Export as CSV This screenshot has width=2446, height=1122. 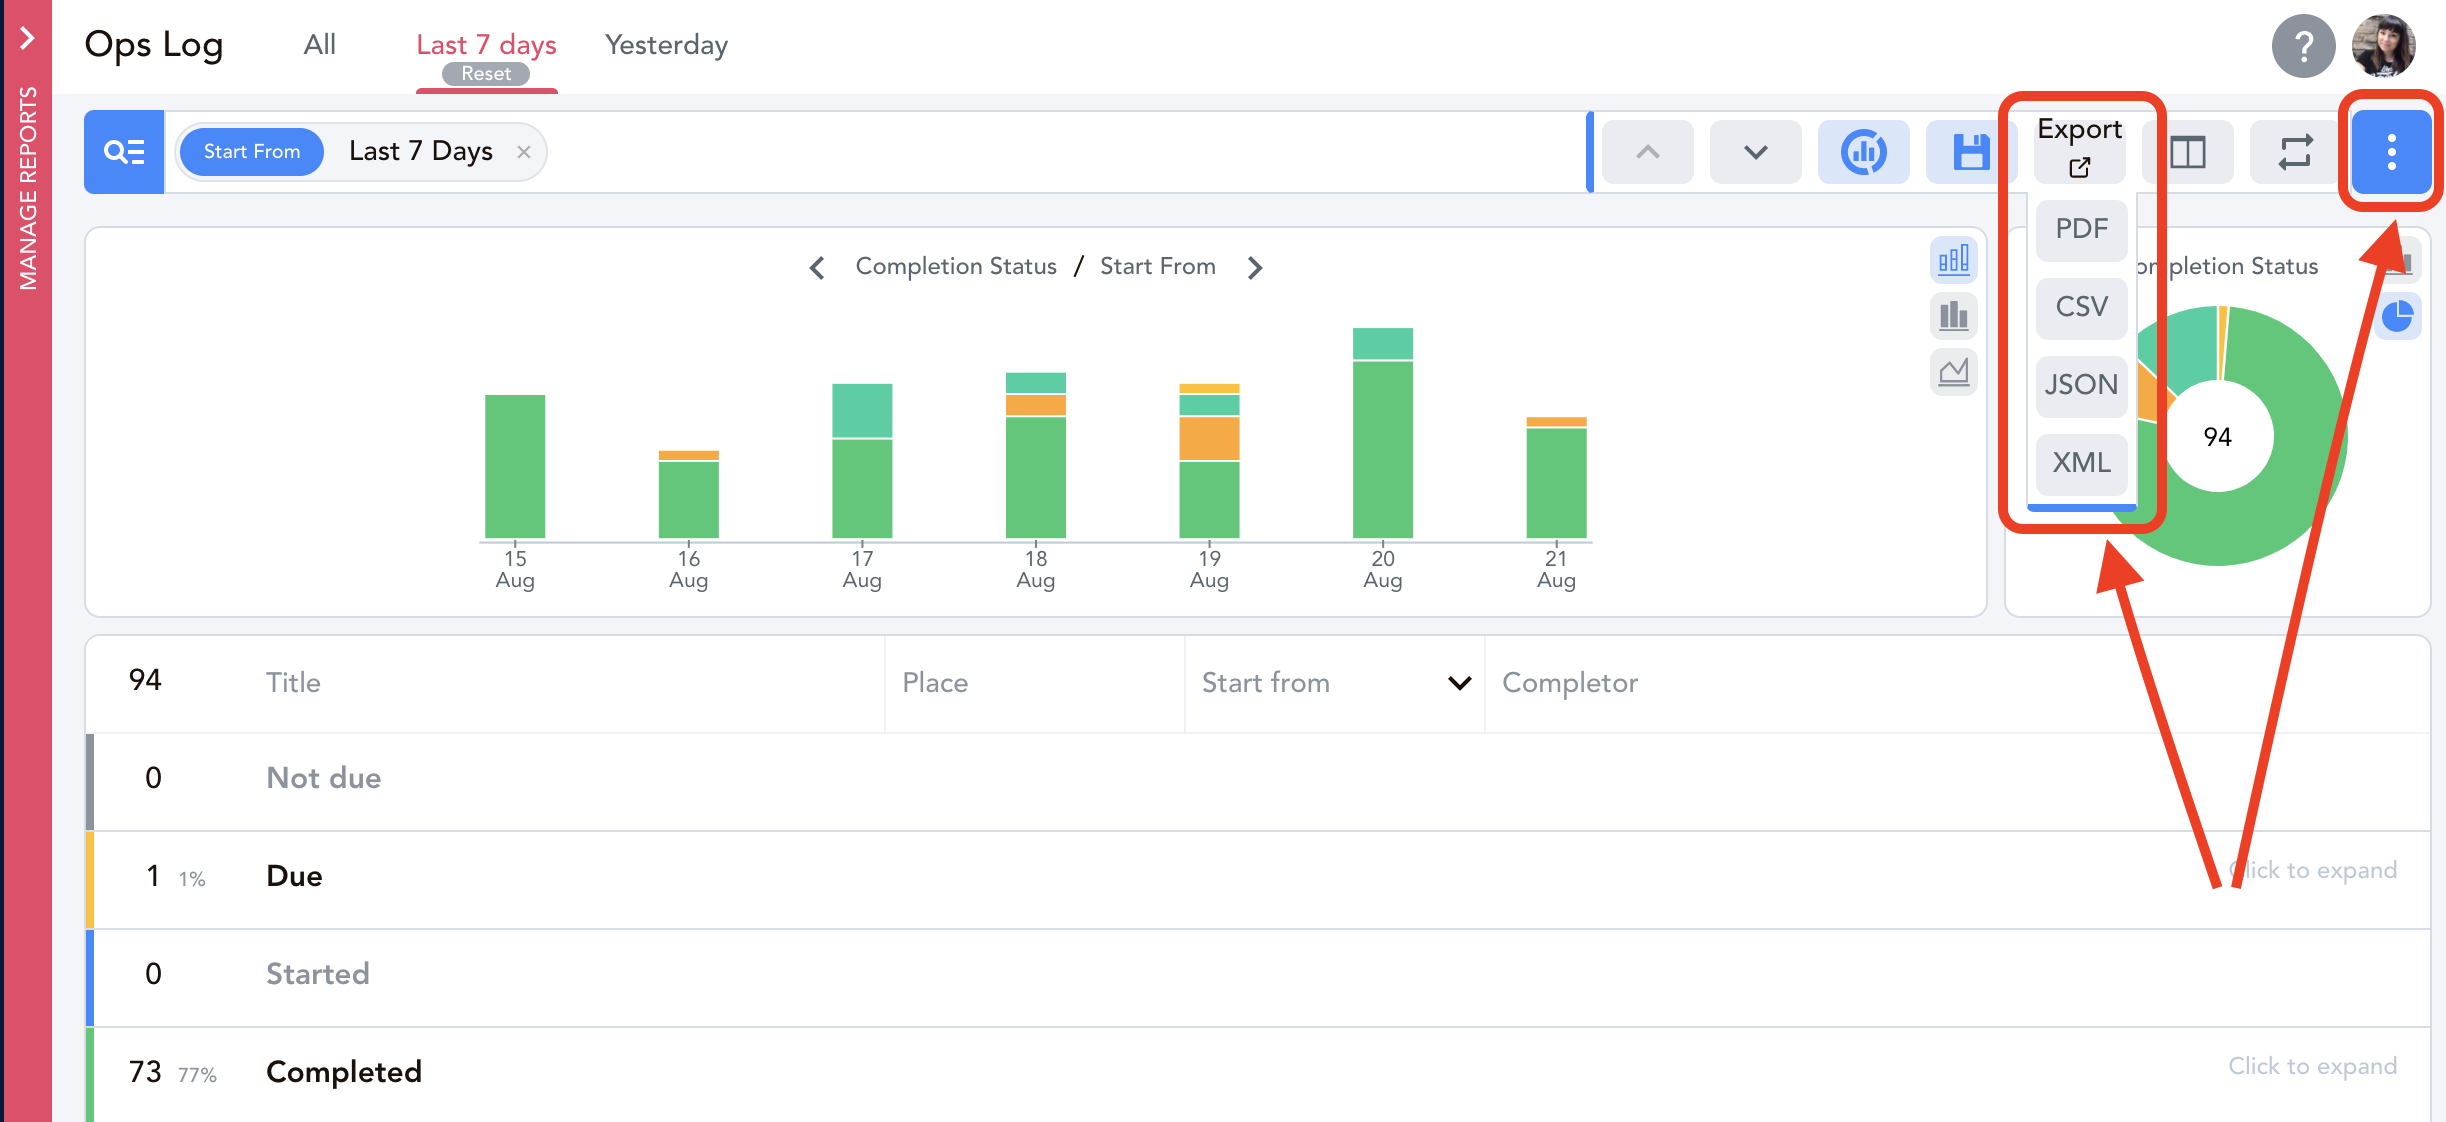tap(2082, 307)
